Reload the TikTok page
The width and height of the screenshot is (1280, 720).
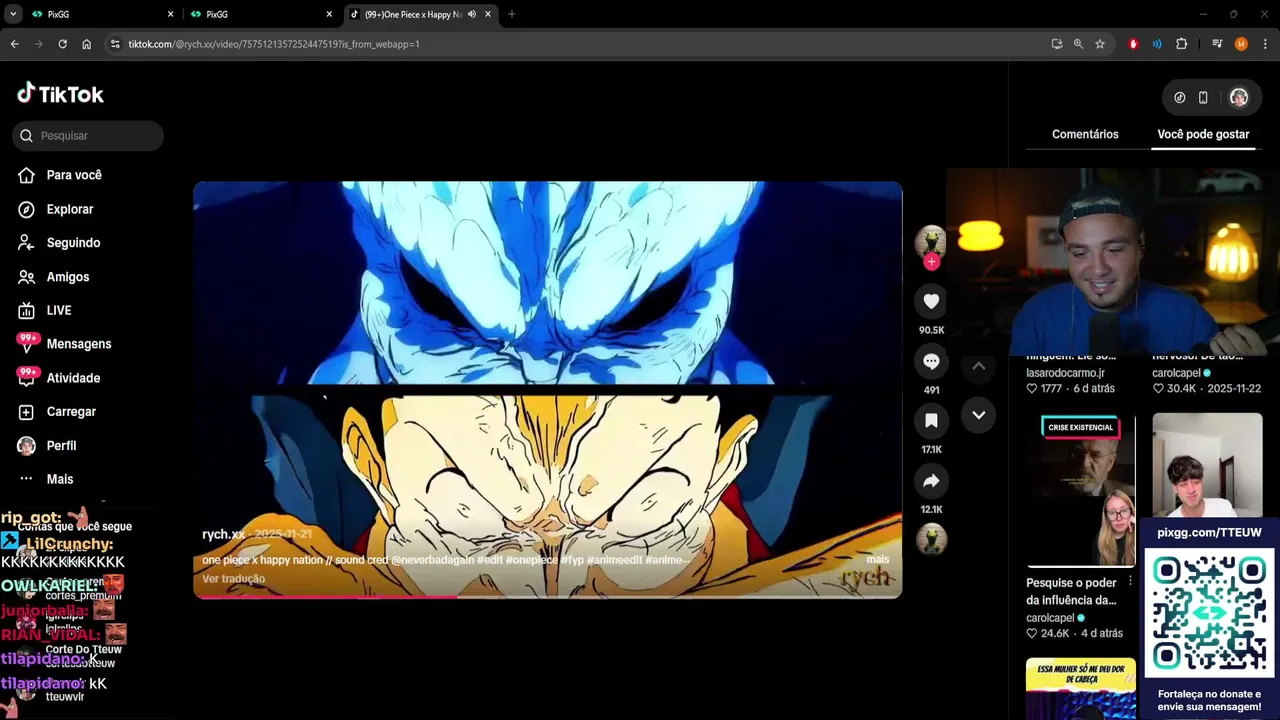coord(63,44)
